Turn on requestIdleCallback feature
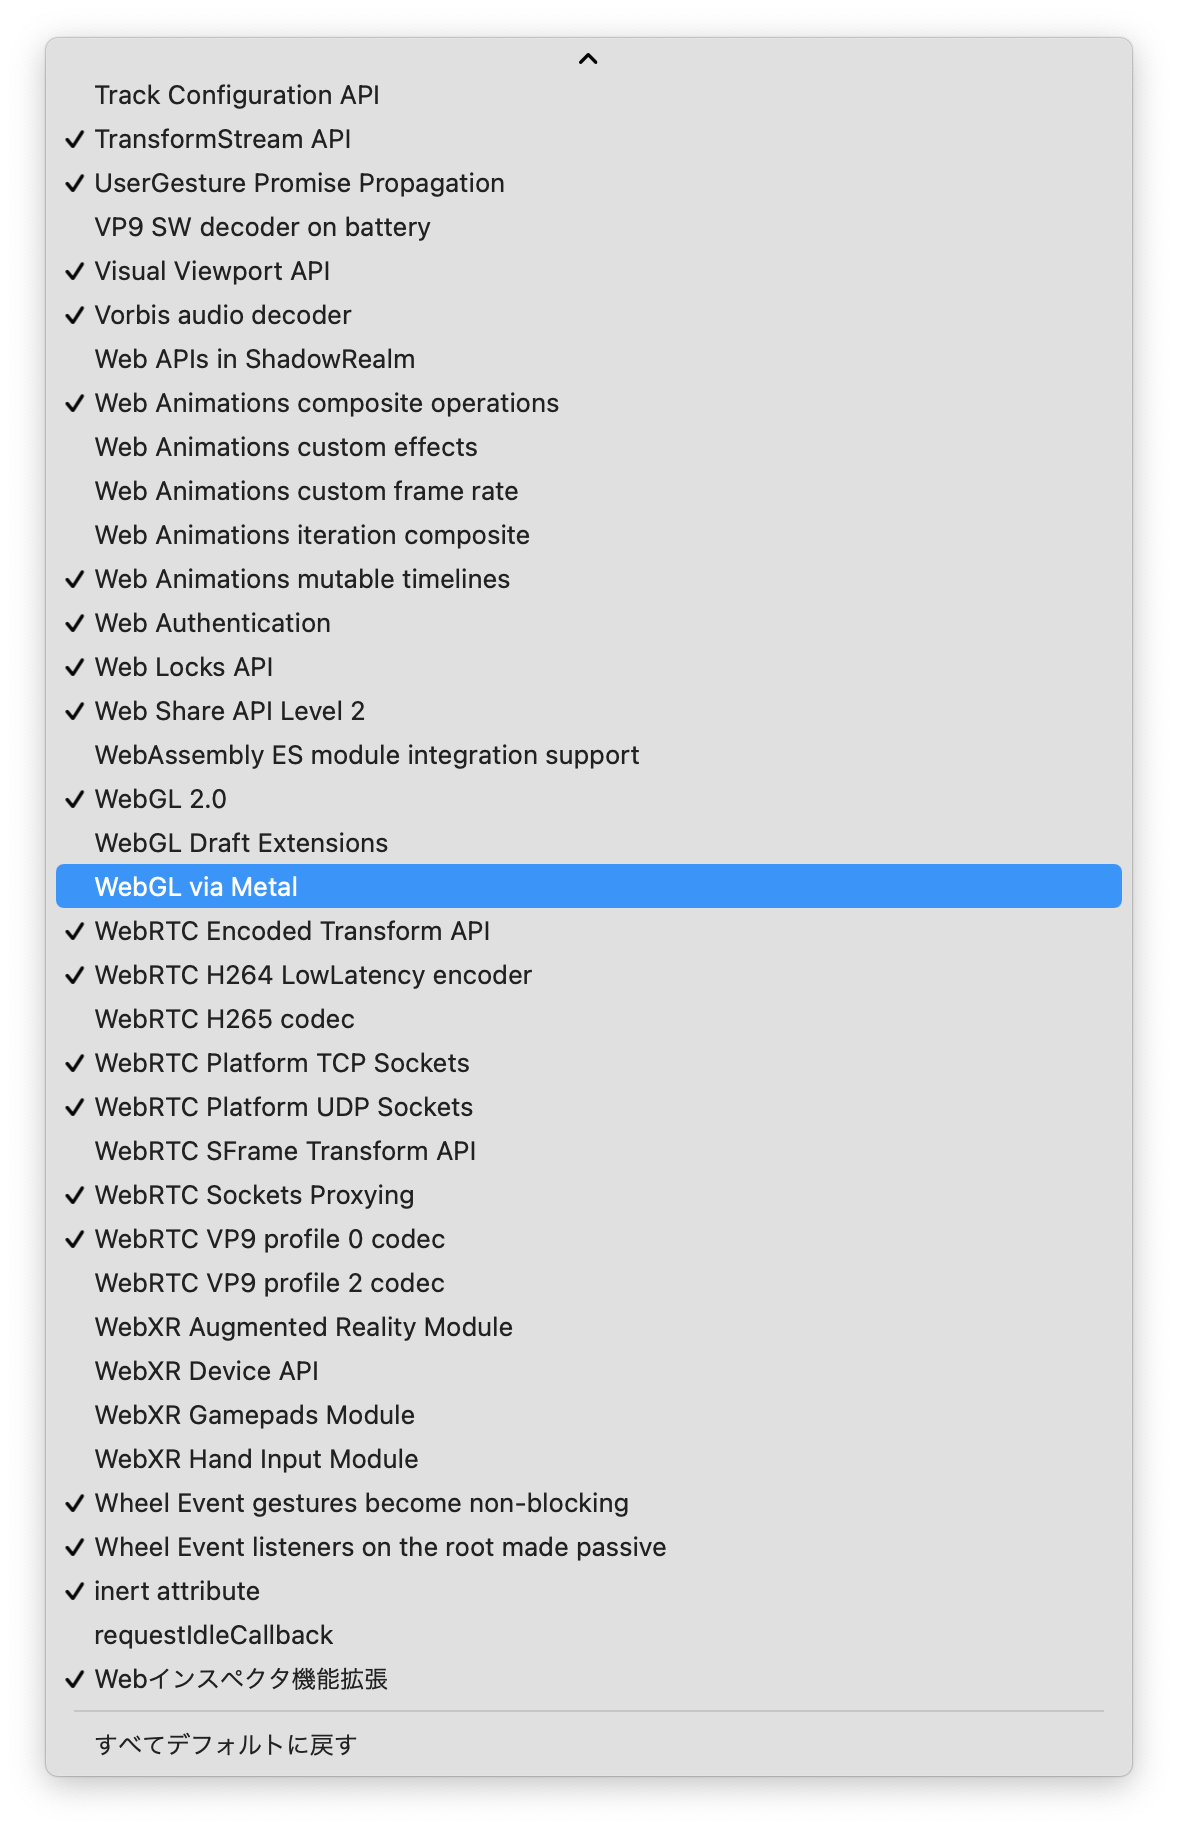Image resolution: width=1178 pixels, height=1830 pixels. [213, 1635]
